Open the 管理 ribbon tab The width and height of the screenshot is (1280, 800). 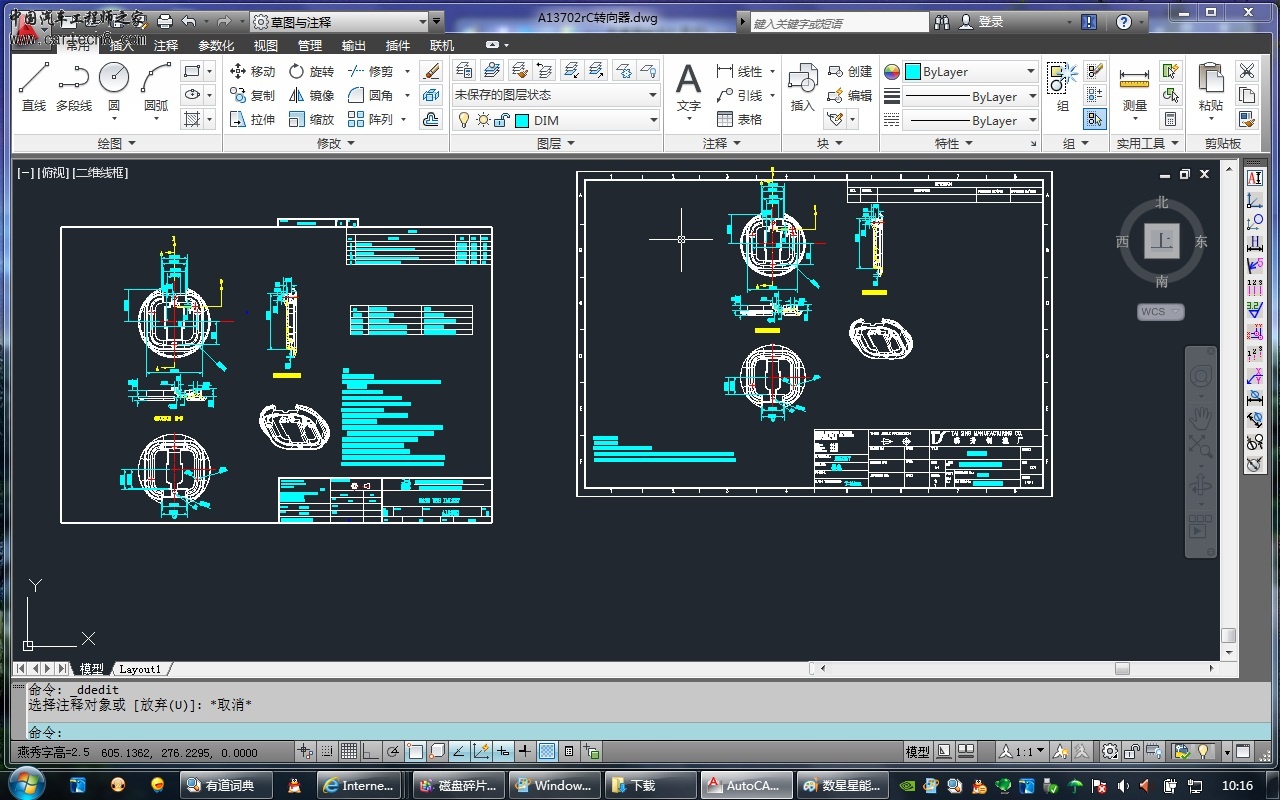[310, 45]
